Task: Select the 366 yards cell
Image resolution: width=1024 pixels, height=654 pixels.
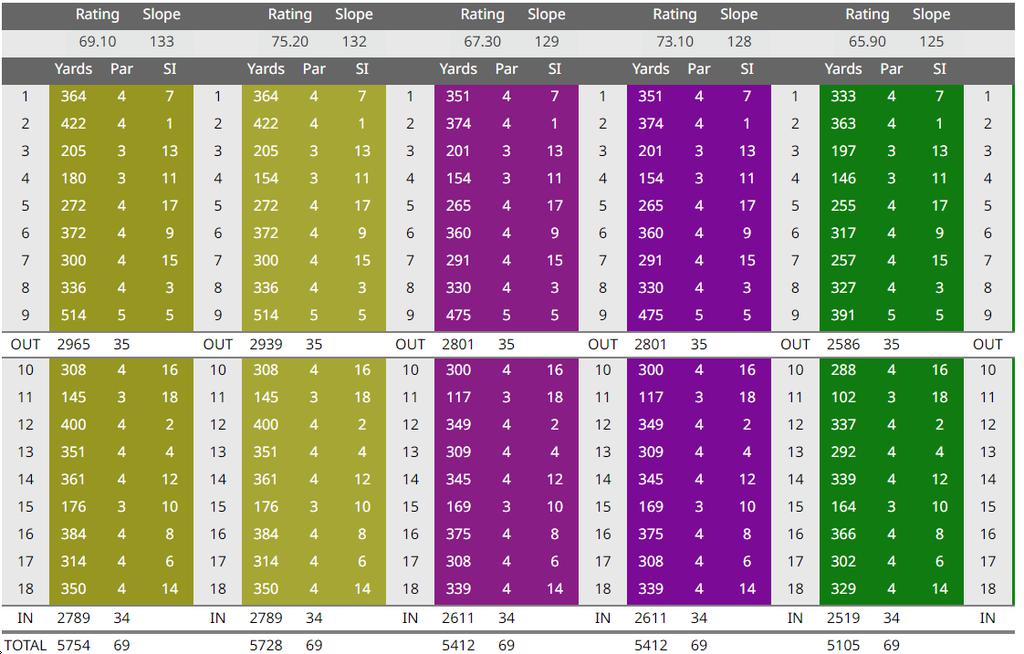Action: coord(843,534)
